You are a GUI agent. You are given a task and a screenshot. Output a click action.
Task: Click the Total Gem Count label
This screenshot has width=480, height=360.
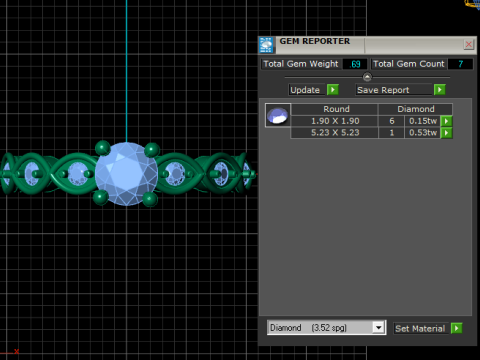coord(409,64)
